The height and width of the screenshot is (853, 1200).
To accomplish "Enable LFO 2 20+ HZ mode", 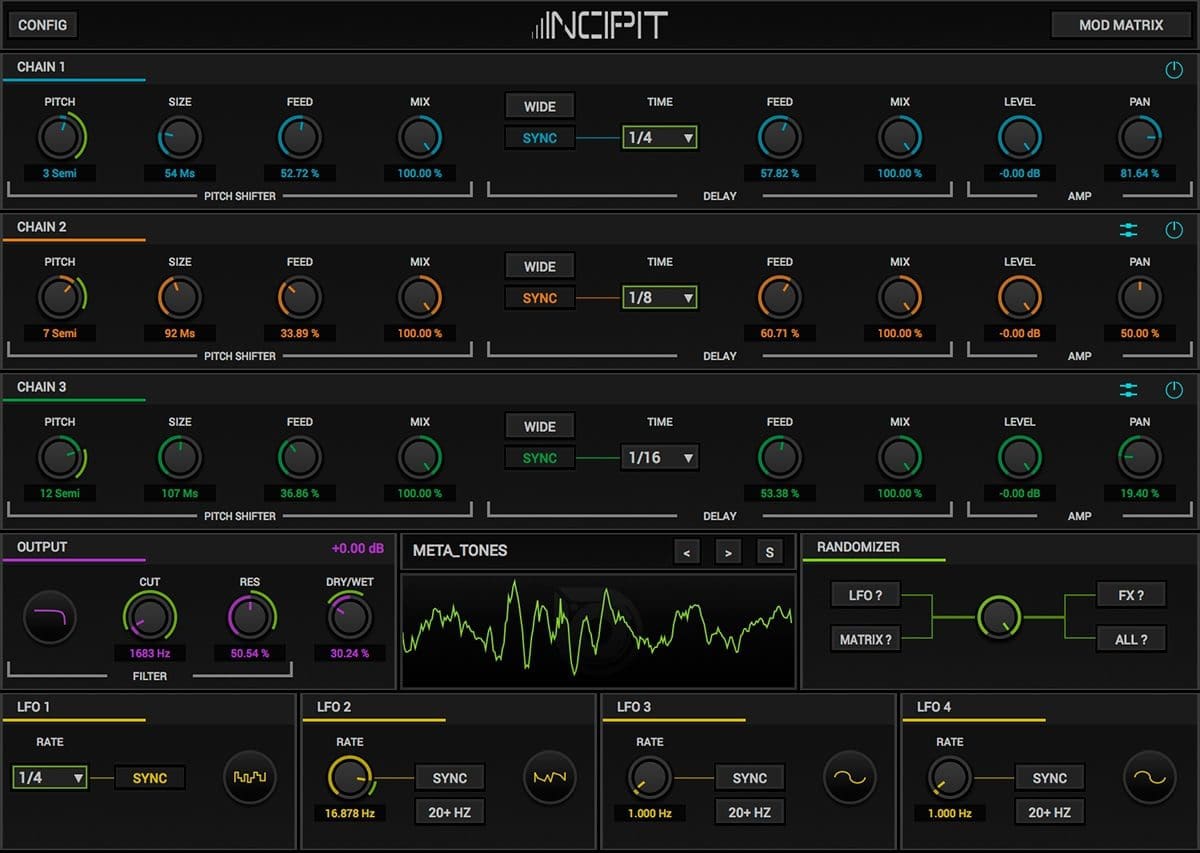I will click(x=450, y=812).
